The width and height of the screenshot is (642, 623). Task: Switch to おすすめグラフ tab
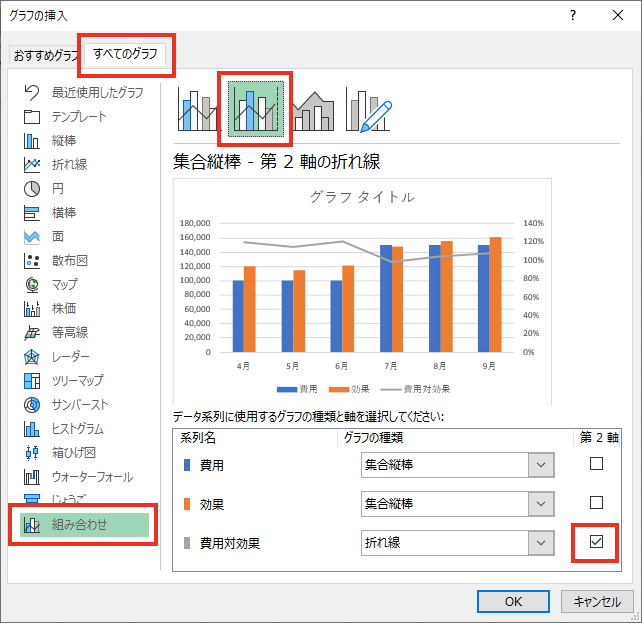44,56
